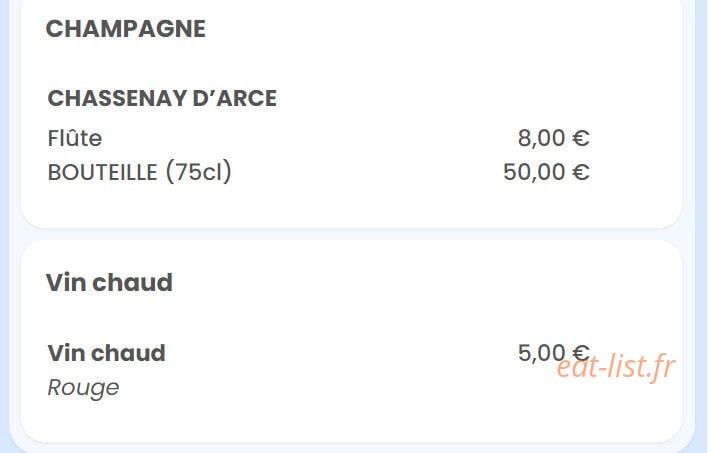Viewport: 710px width, 453px height.
Task: Open the eat-list.fr watermark link
Action: (616, 366)
